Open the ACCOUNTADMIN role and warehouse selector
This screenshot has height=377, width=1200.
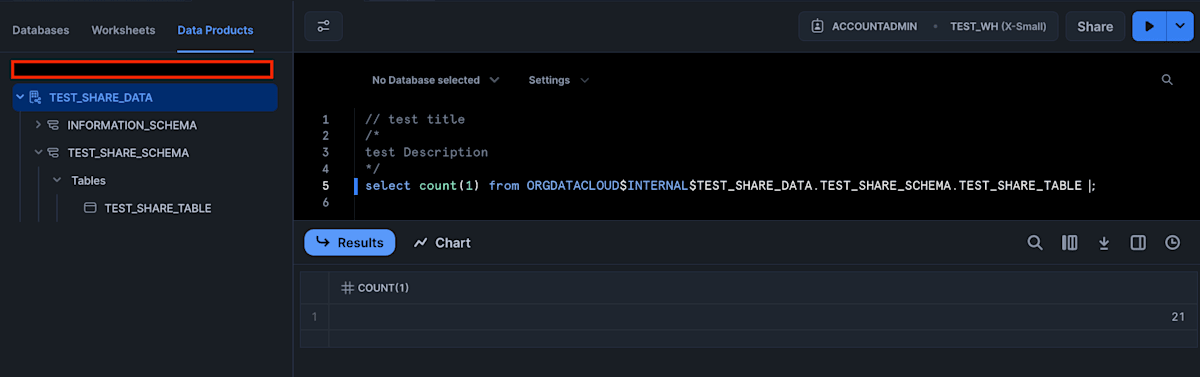[x=928, y=27]
